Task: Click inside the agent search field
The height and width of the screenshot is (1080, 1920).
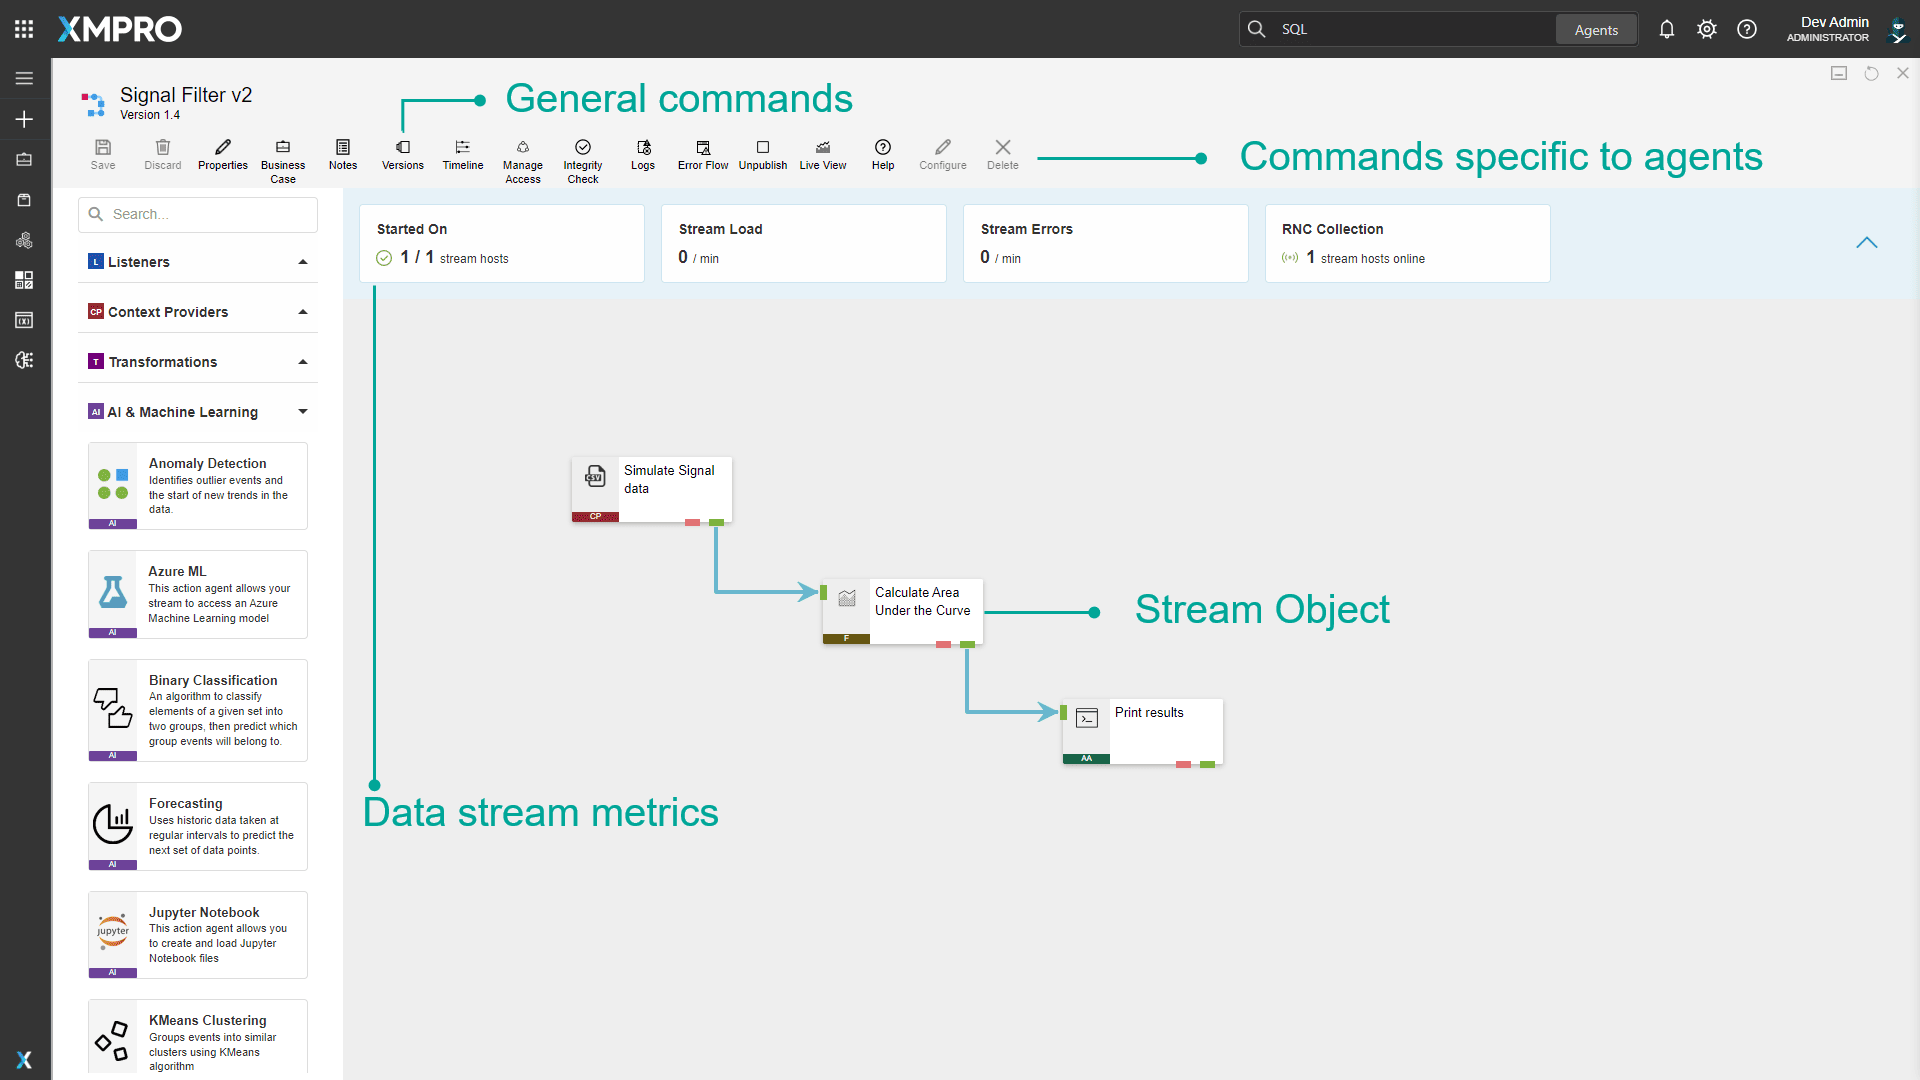Action: click(x=197, y=214)
